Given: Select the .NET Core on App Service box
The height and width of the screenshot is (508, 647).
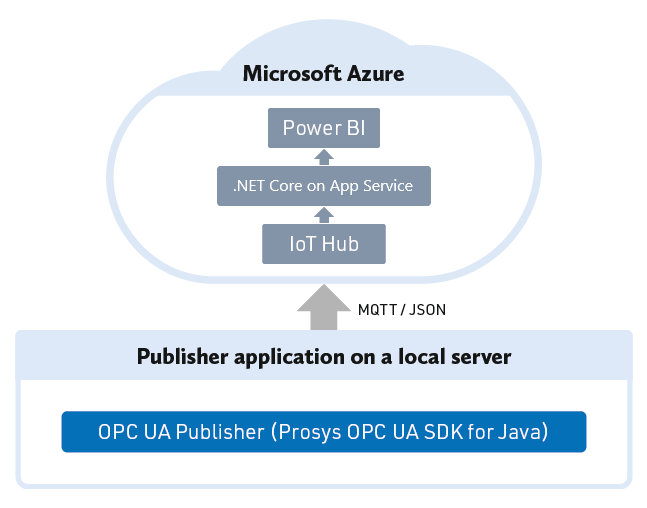Looking at the screenshot, I should tap(324, 186).
